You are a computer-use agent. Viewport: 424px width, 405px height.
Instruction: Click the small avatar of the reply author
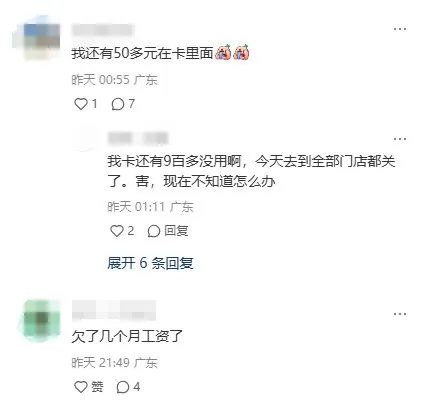(84, 138)
